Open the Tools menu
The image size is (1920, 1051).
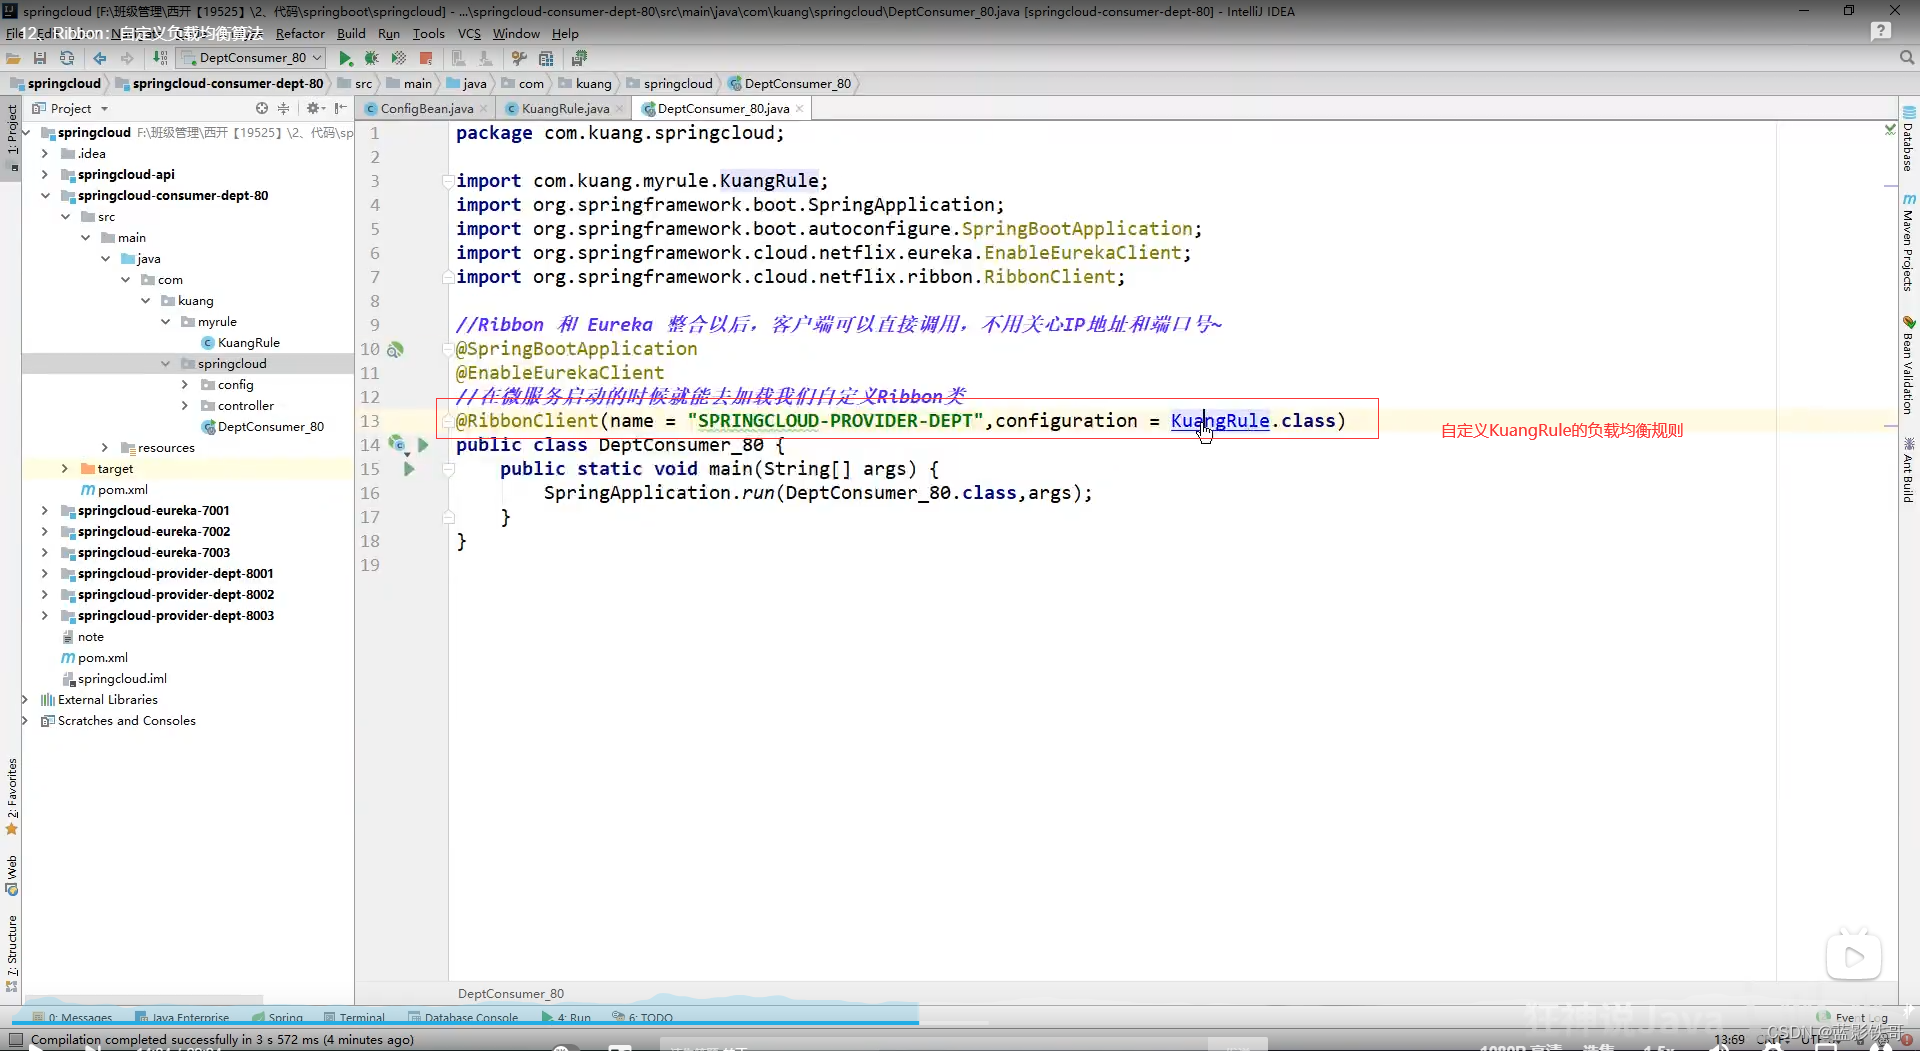point(428,33)
